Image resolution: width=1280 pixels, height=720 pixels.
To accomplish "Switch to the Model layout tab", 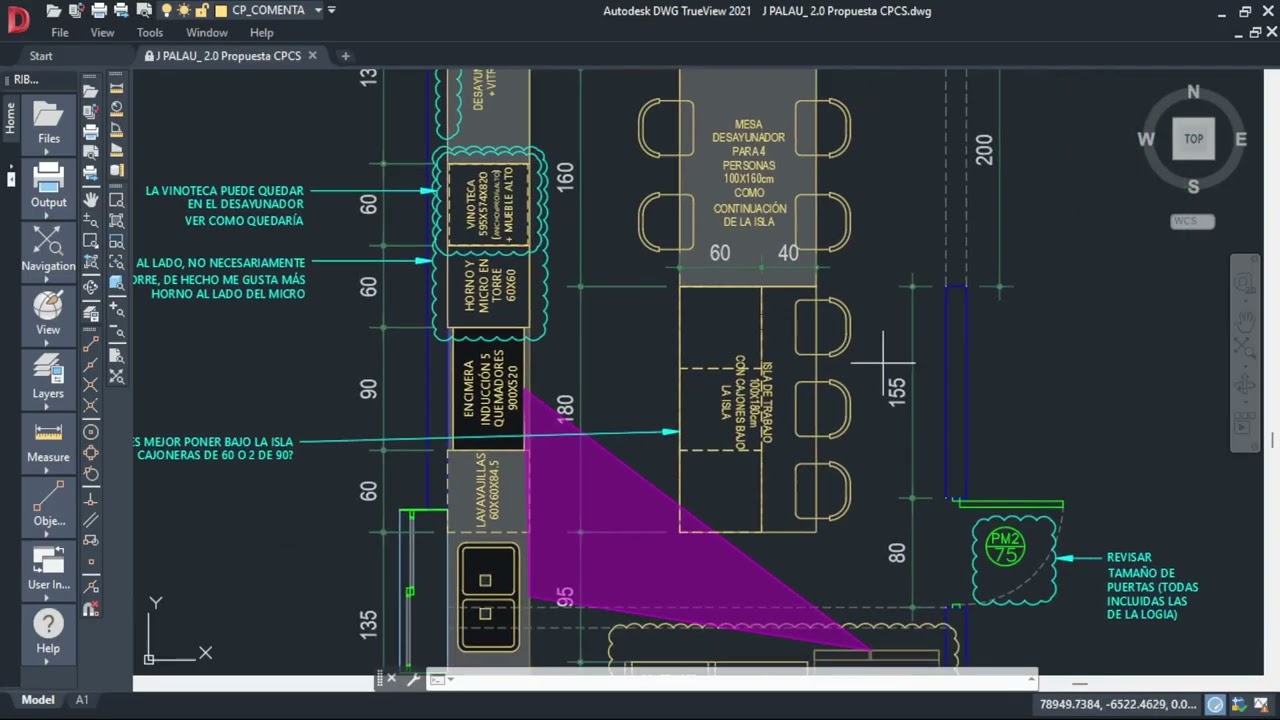I will click(x=38, y=700).
